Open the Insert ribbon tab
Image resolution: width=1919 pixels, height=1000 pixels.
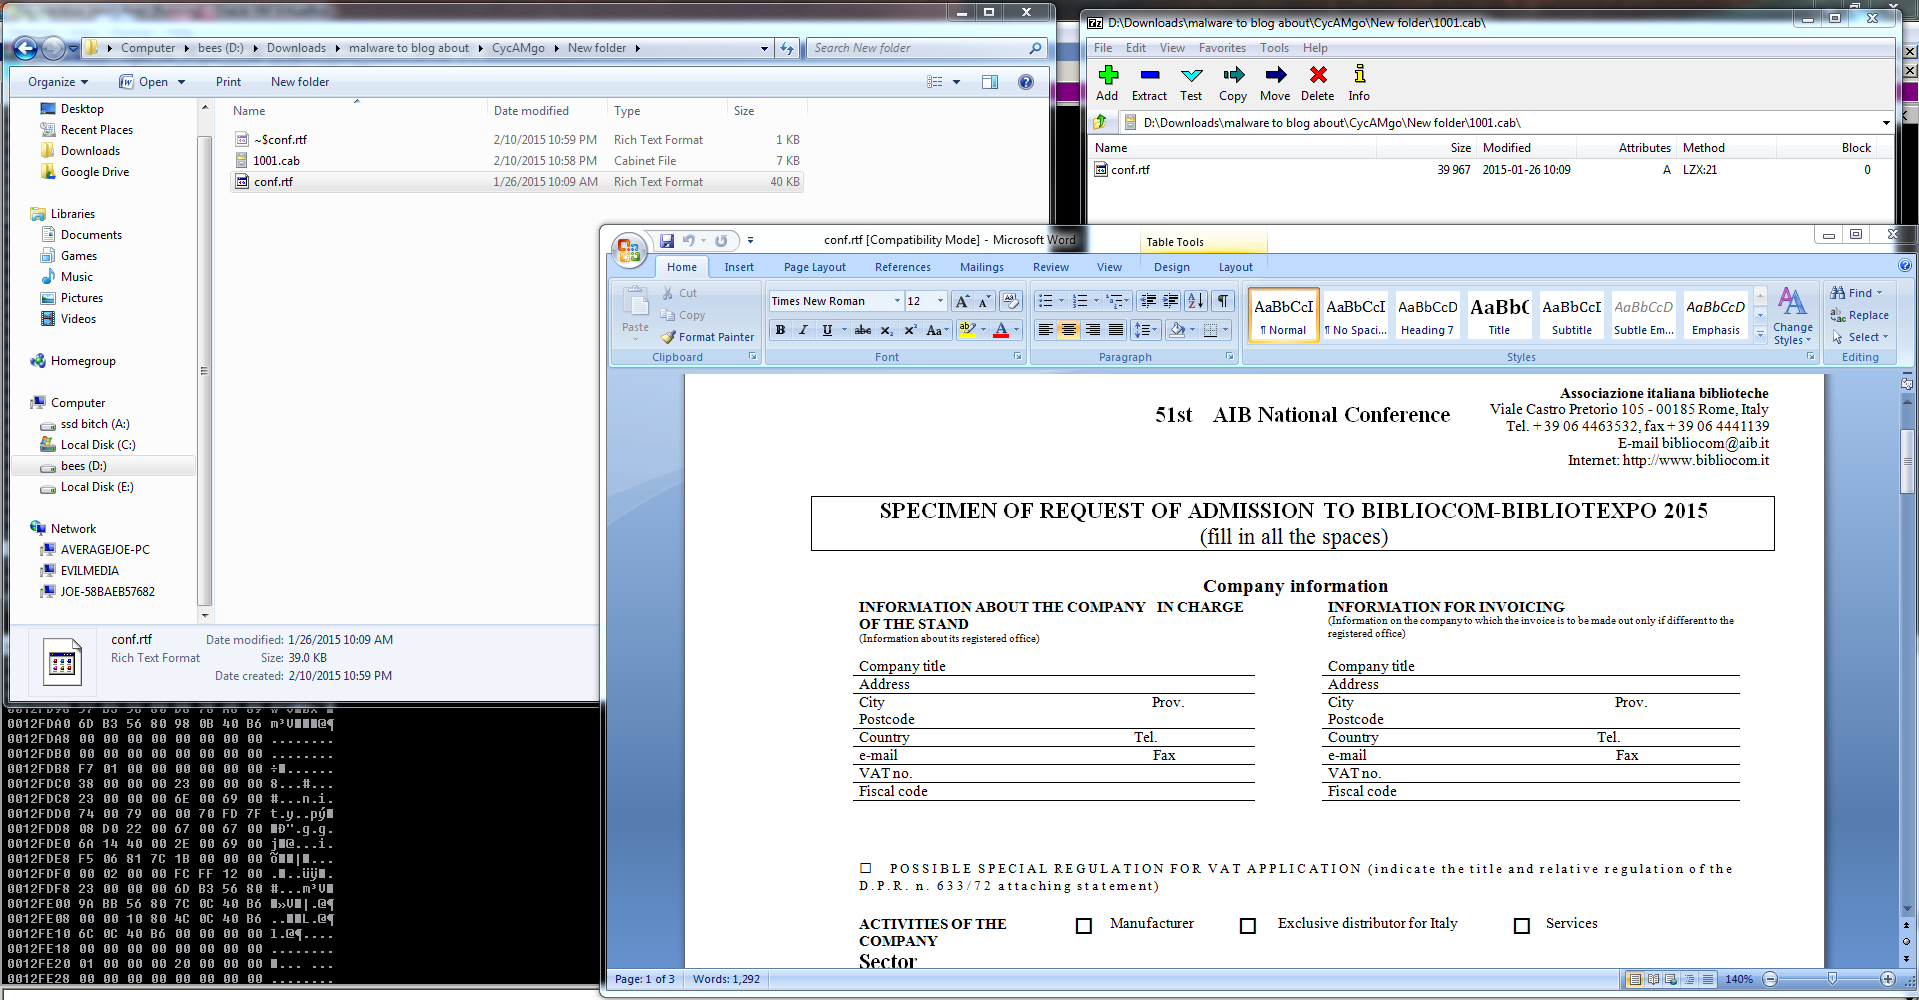coord(739,267)
